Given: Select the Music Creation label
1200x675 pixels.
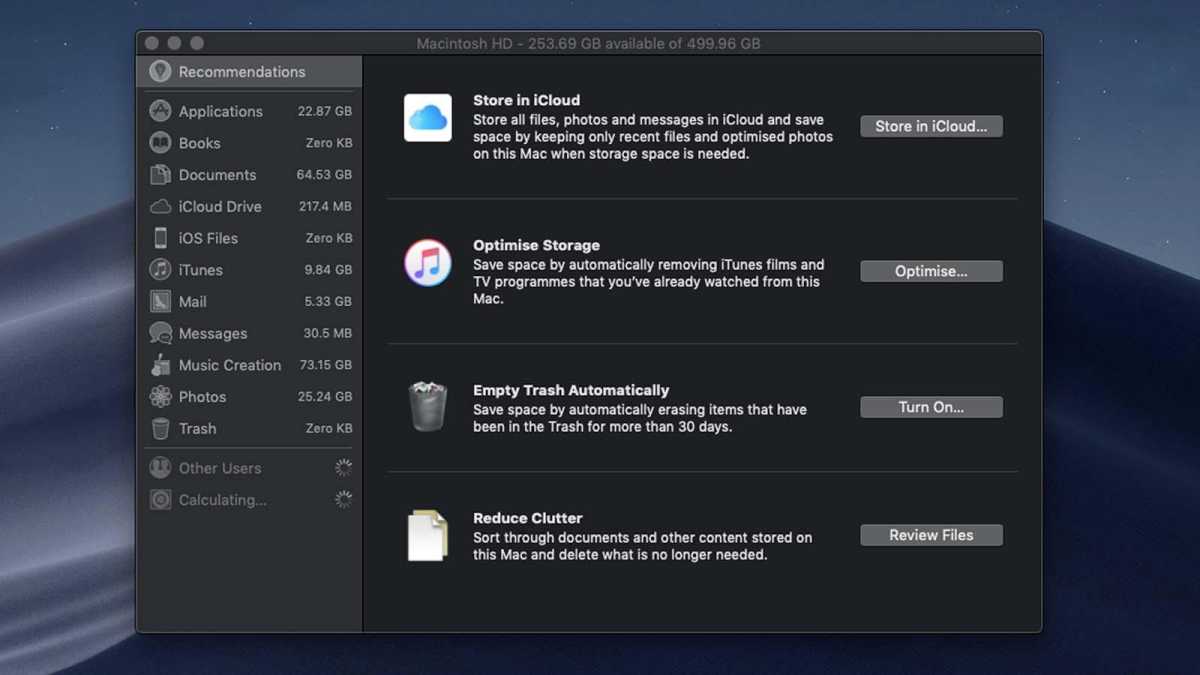Looking at the screenshot, I should 230,365.
